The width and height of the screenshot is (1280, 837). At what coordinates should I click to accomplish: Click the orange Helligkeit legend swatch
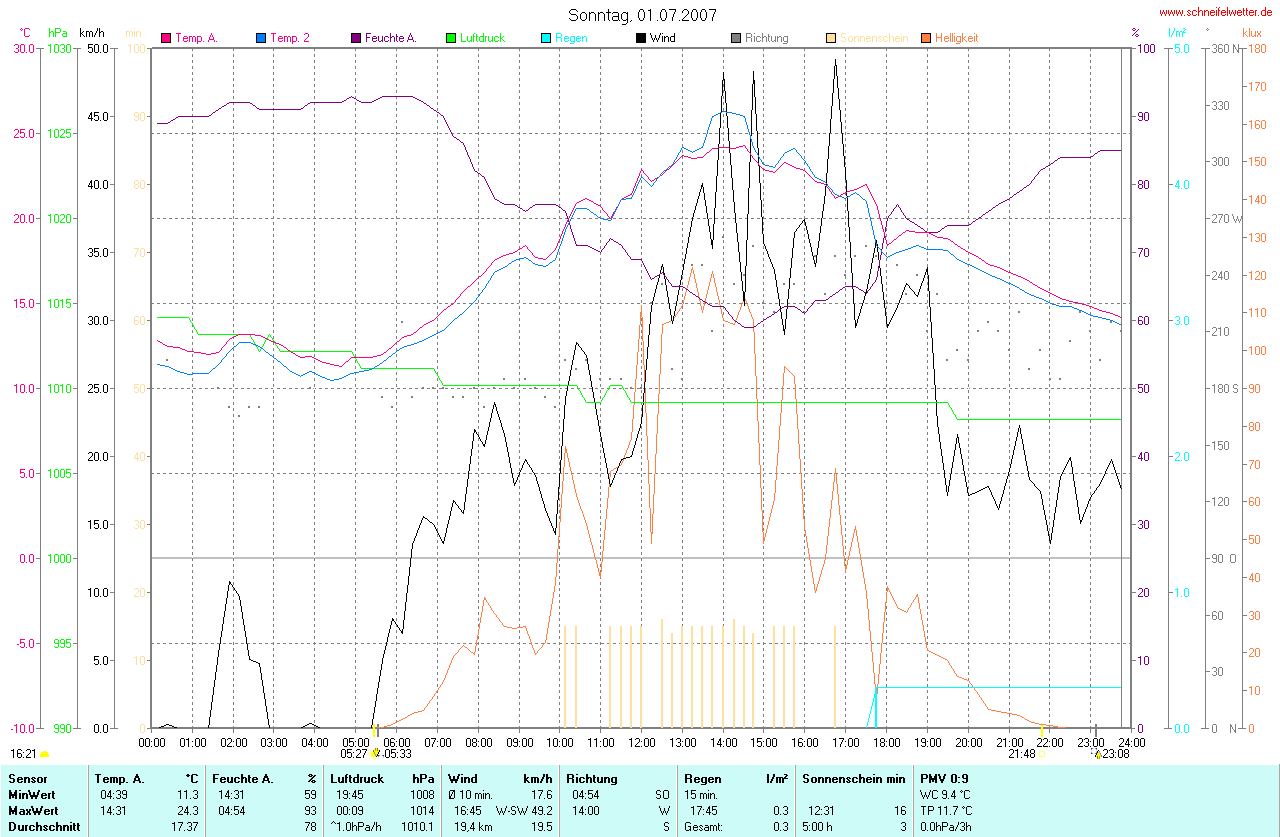(926, 38)
